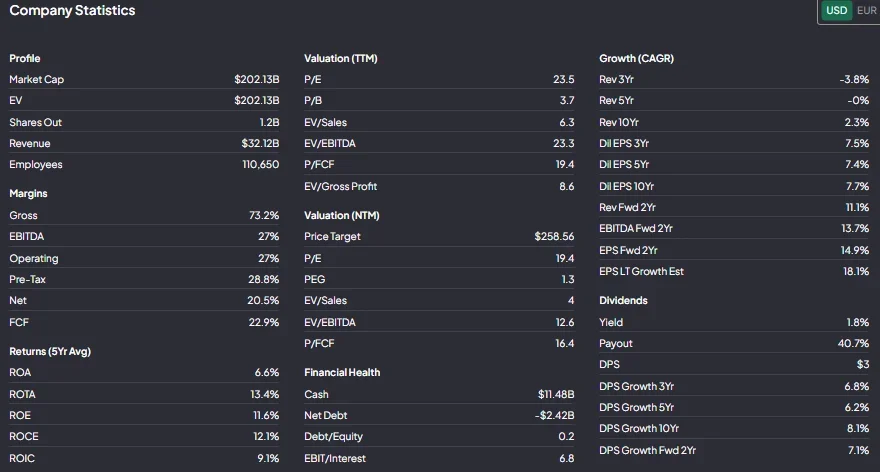Click the Returns (5Yr Avg) section header
The image size is (880, 472).
(x=50, y=352)
